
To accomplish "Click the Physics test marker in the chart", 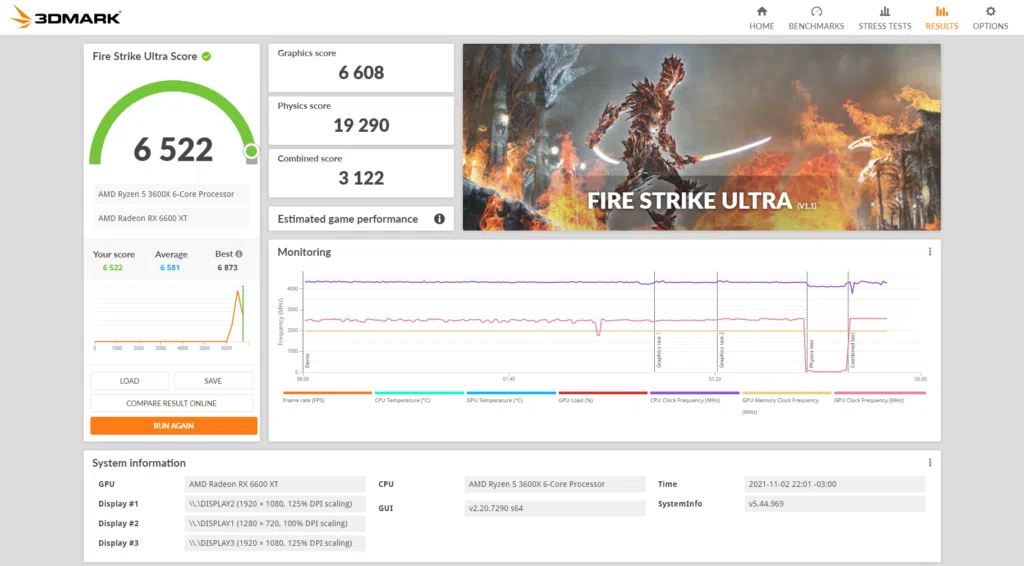I will 811,354.
